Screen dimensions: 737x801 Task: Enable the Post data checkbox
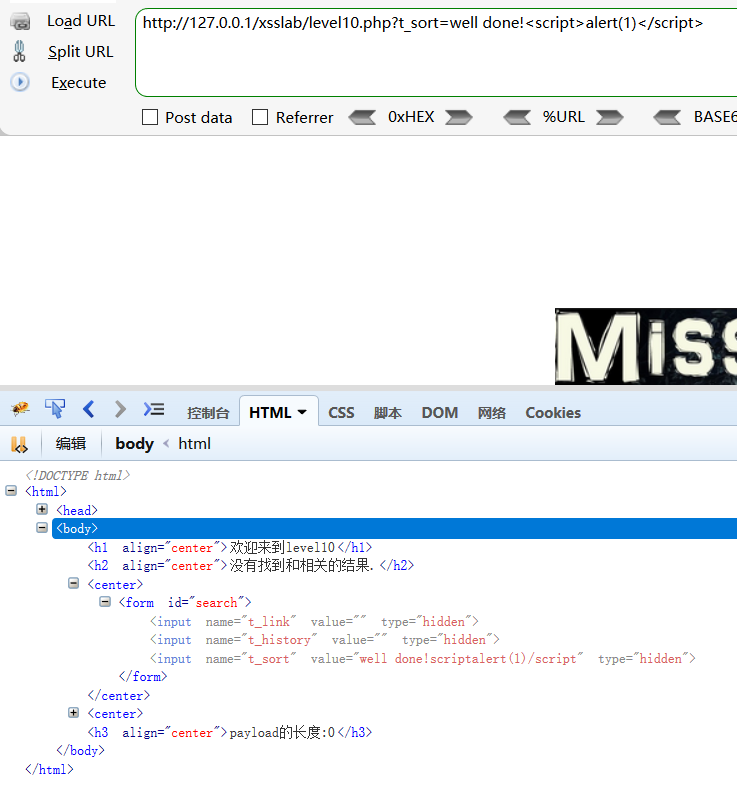tap(150, 117)
